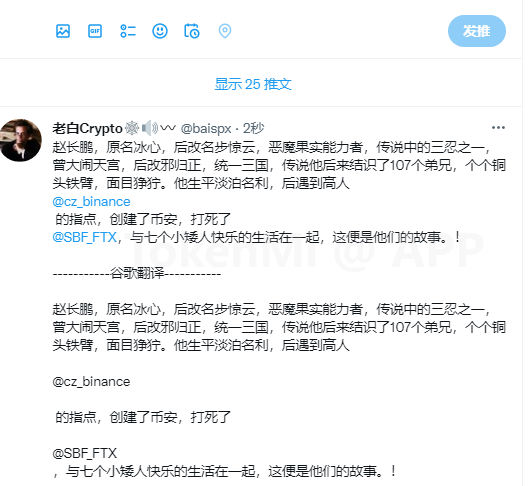Screen dimensions: 530x486
Task: Open the emoji picker
Action: pos(160,31)
